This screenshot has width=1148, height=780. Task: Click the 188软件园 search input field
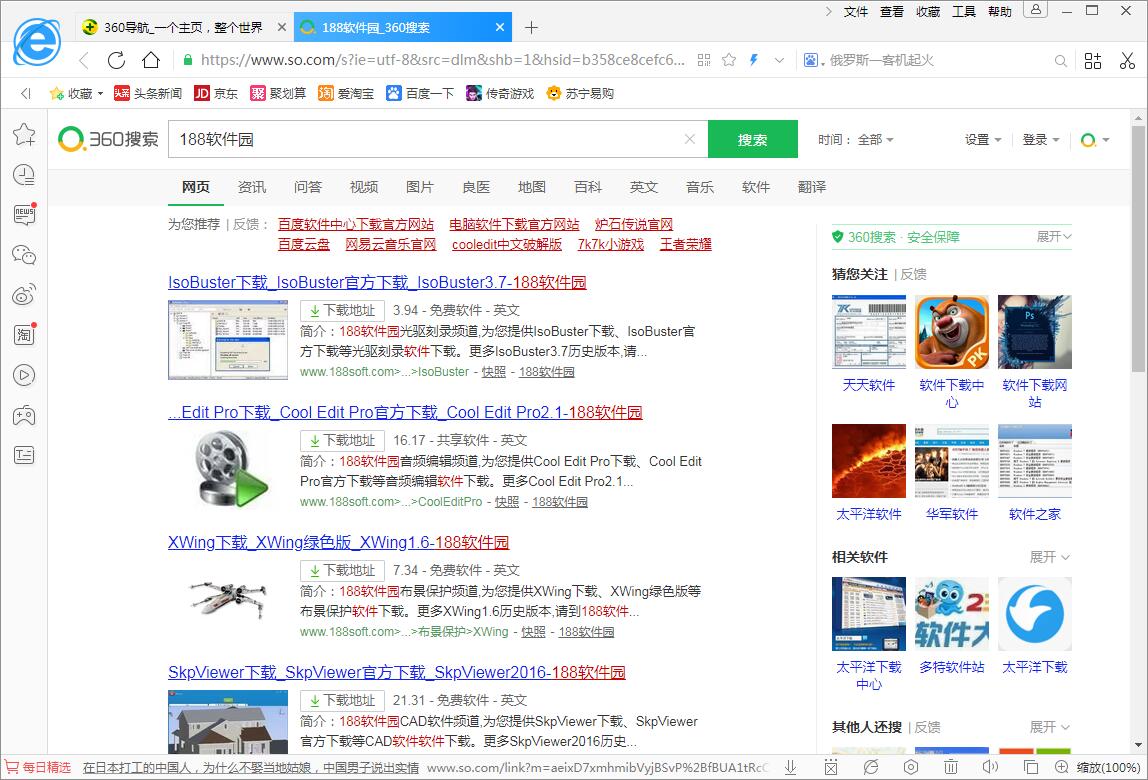(x=425, y=139)
